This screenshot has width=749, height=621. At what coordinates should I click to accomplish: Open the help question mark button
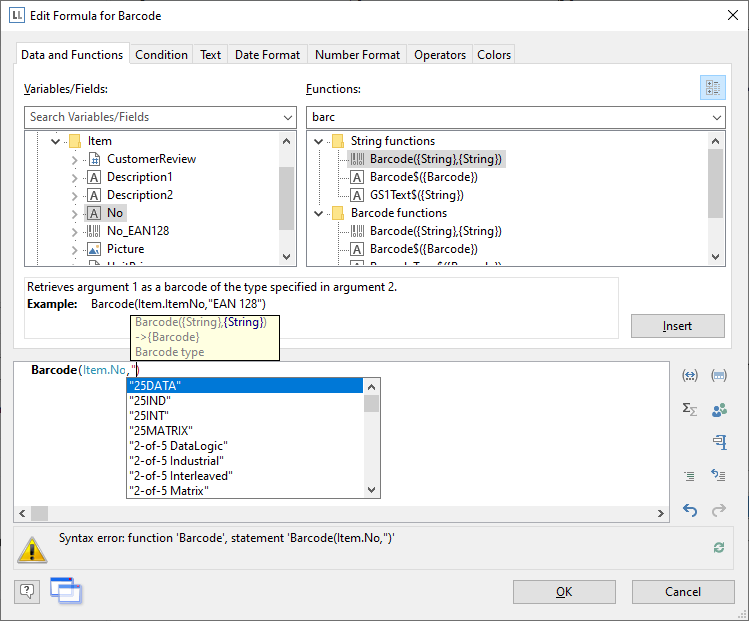(27, 591)
